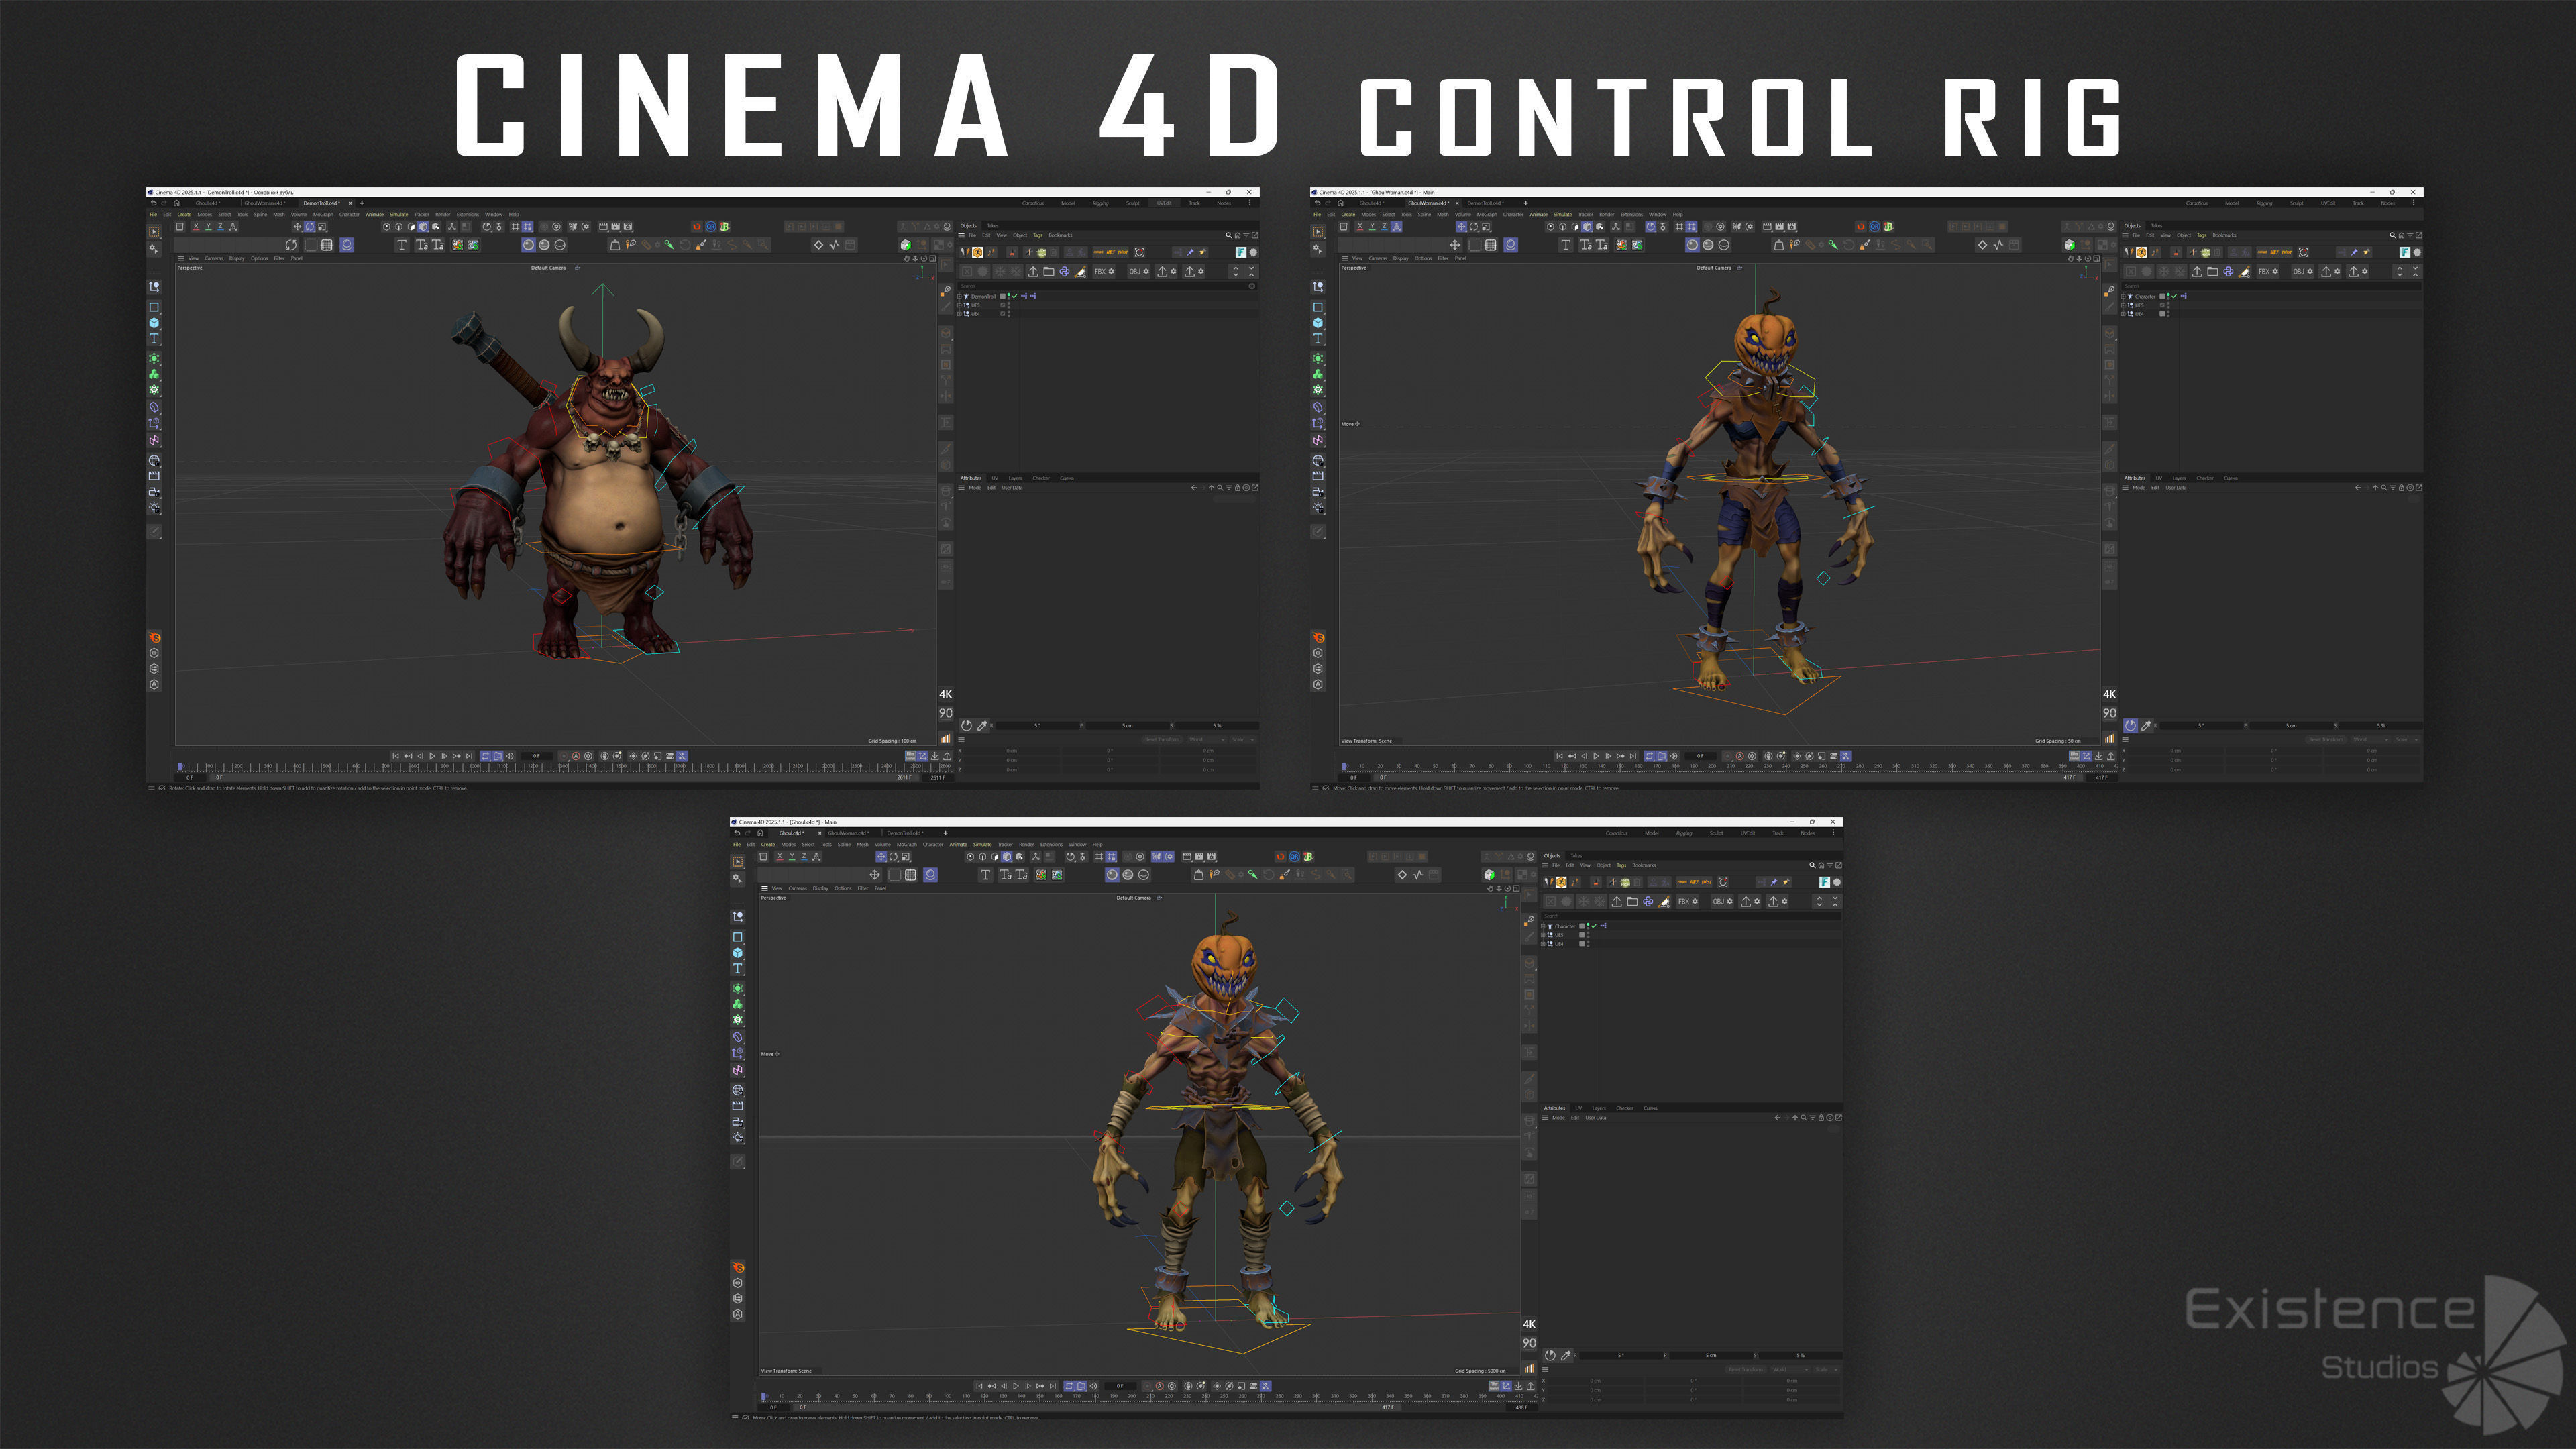
Task: Open Cameras viewport menu in GhoulWoman window
Action: [1378, 258]
